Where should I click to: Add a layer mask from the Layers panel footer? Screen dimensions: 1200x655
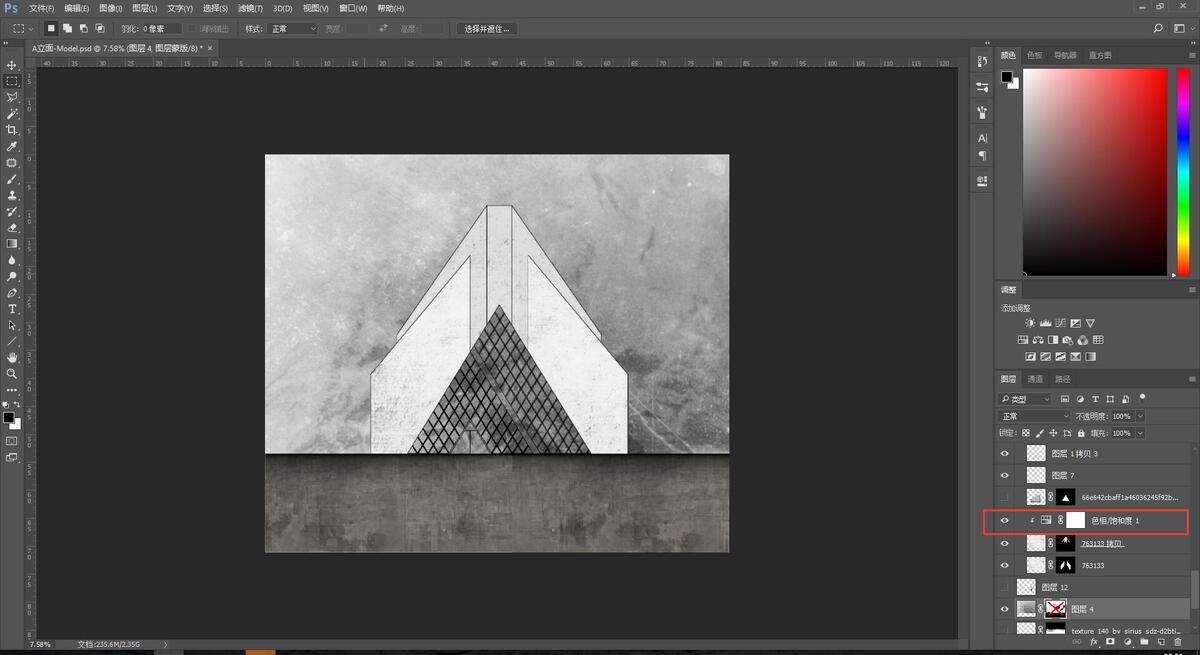1110,642
